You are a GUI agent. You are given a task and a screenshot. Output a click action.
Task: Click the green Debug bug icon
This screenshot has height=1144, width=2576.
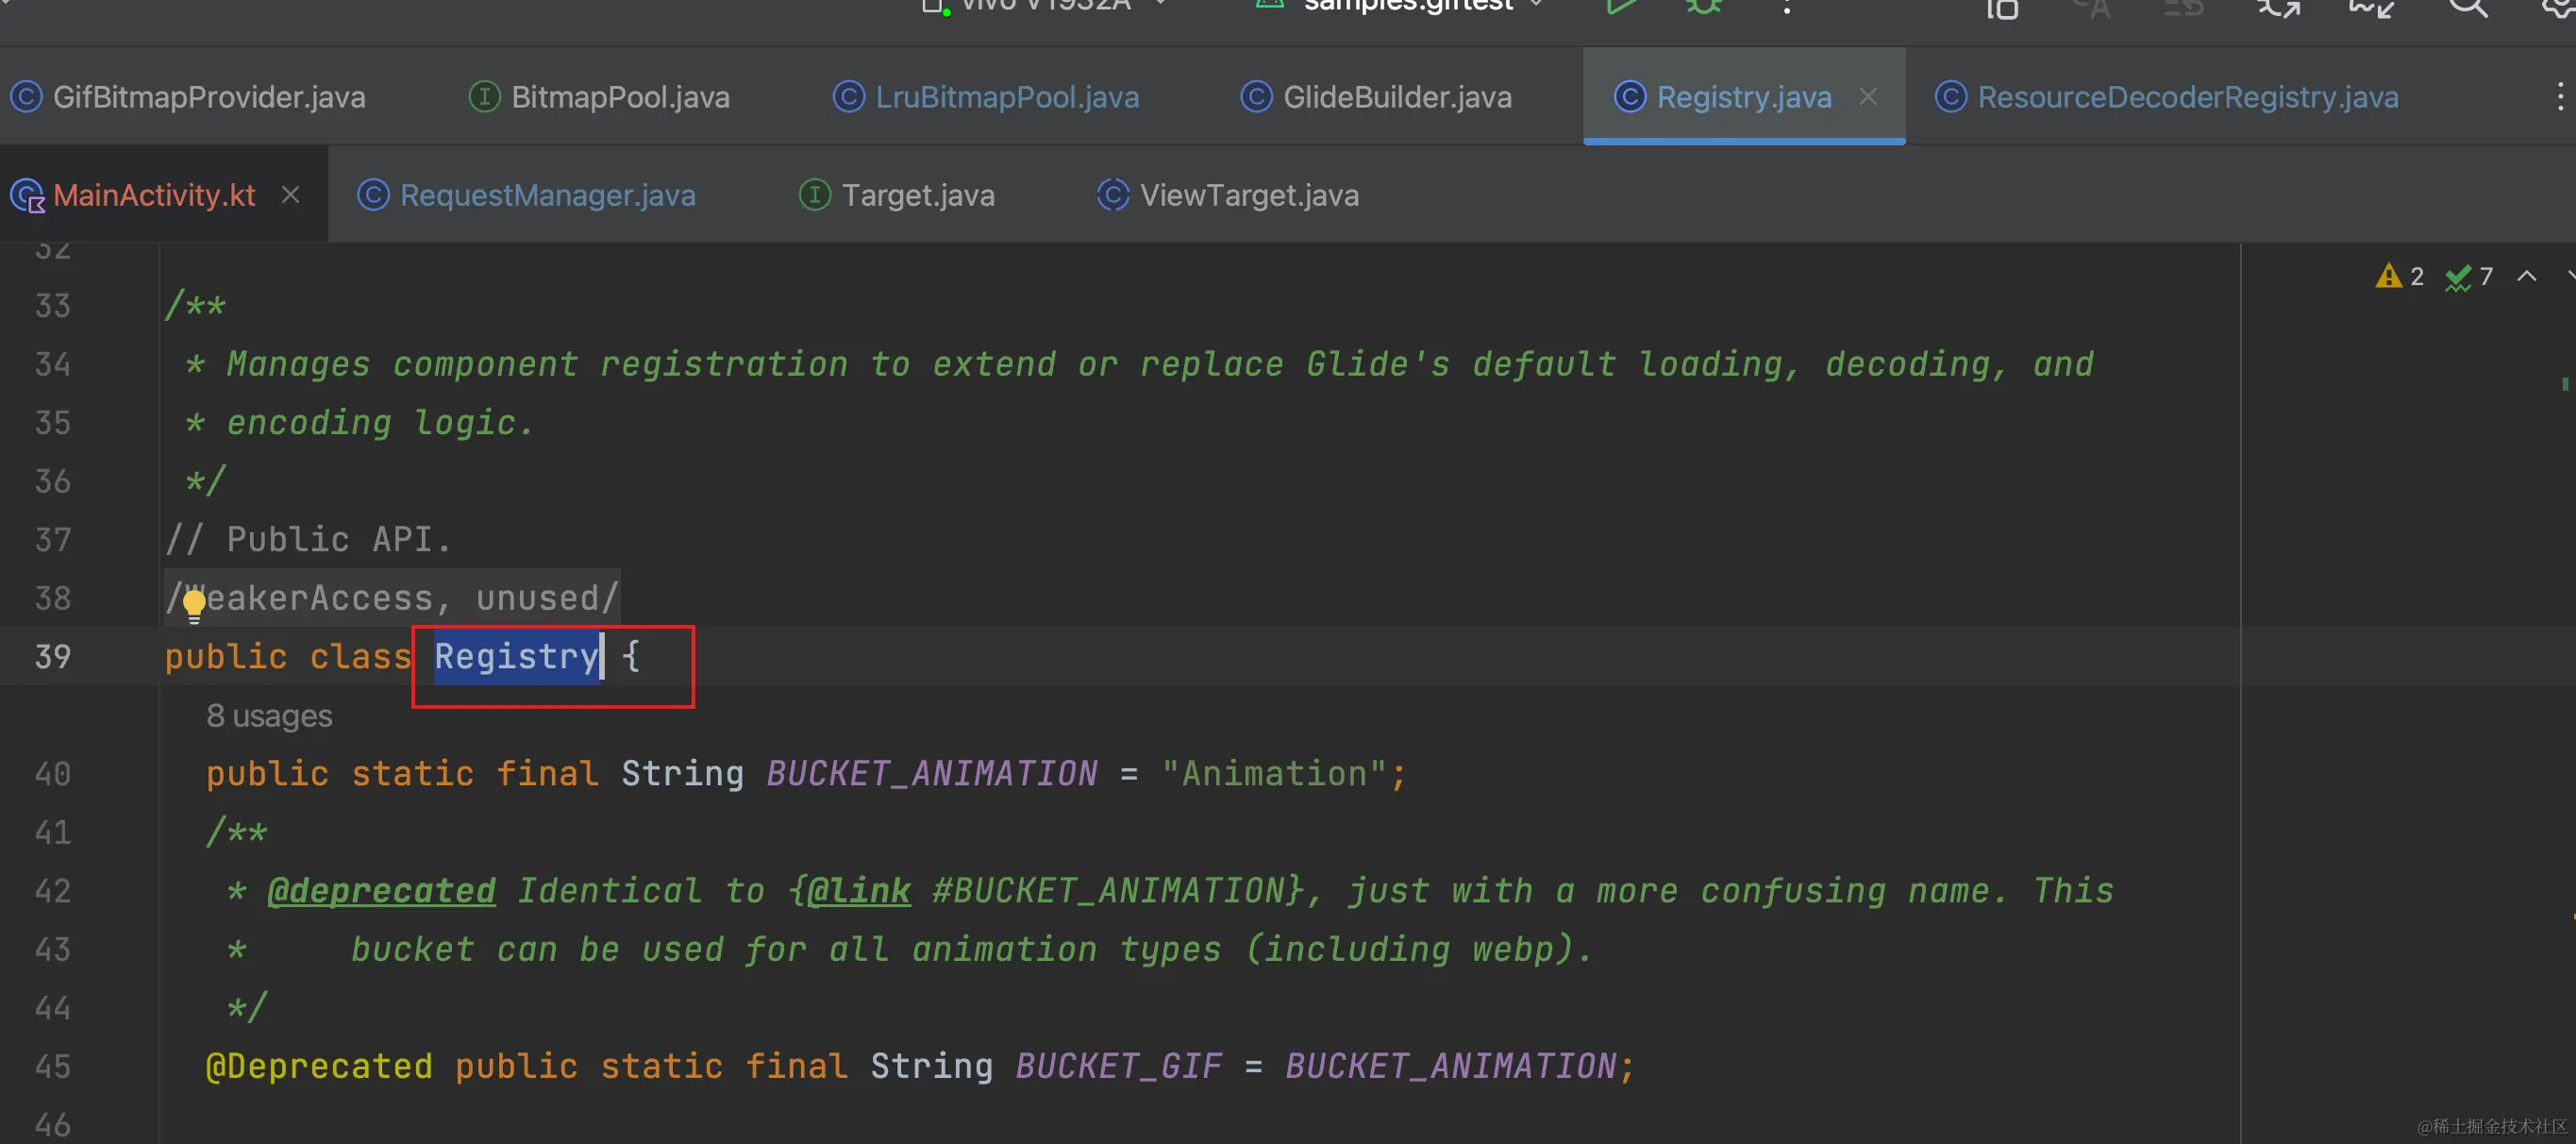[x=1703, y=7]
